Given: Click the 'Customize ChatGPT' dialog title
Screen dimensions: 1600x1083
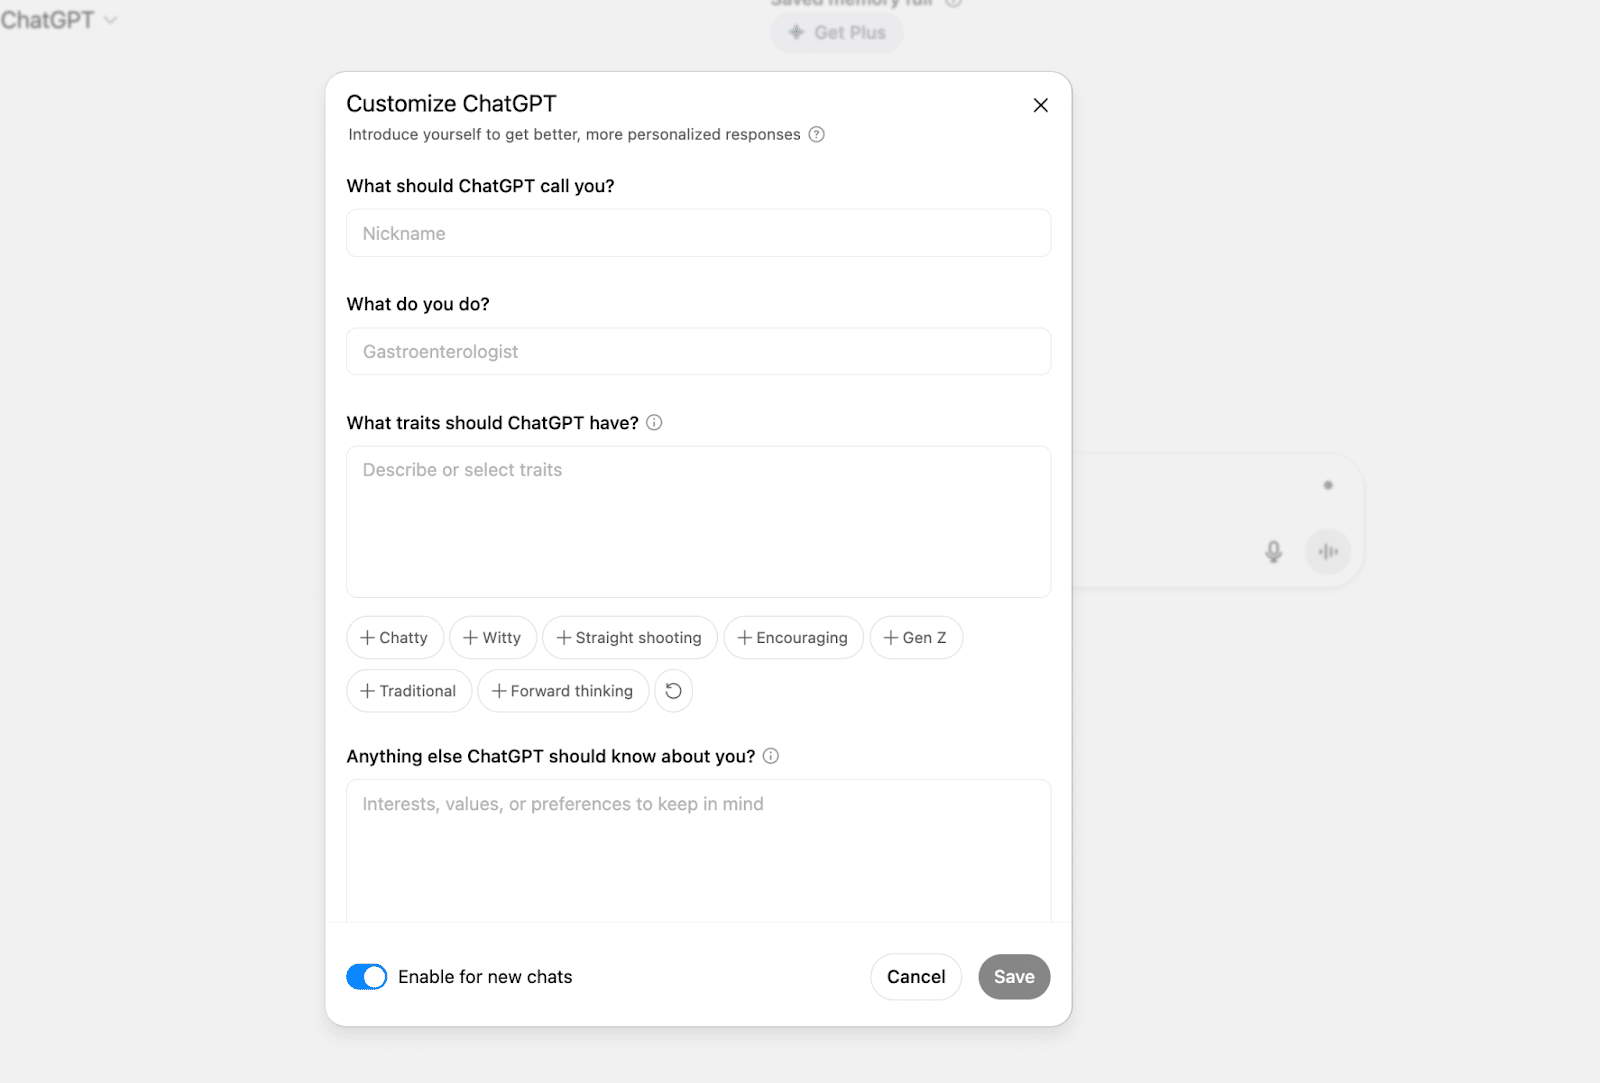Looking at the screenshot, I should (x=451, y=104).
